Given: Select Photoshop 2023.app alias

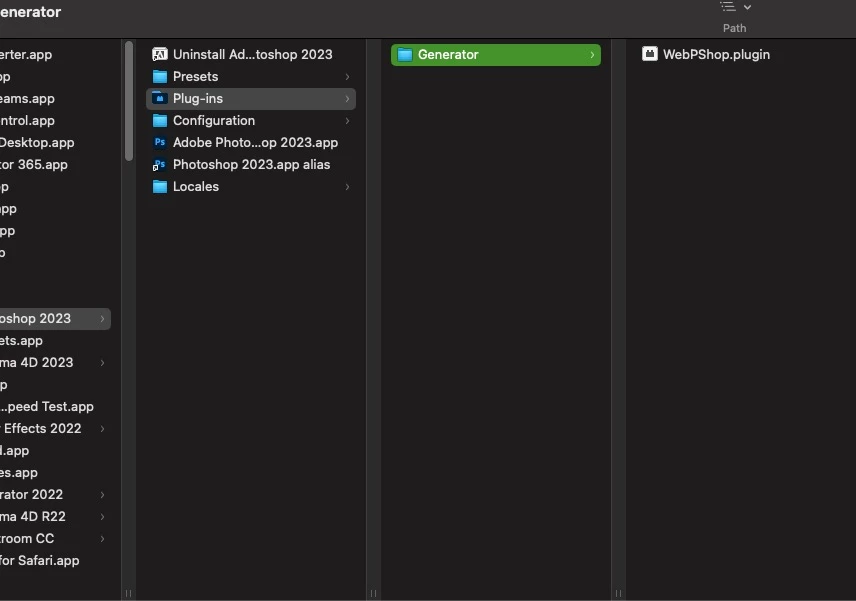Looking at the screenshot, I should 252,164.
